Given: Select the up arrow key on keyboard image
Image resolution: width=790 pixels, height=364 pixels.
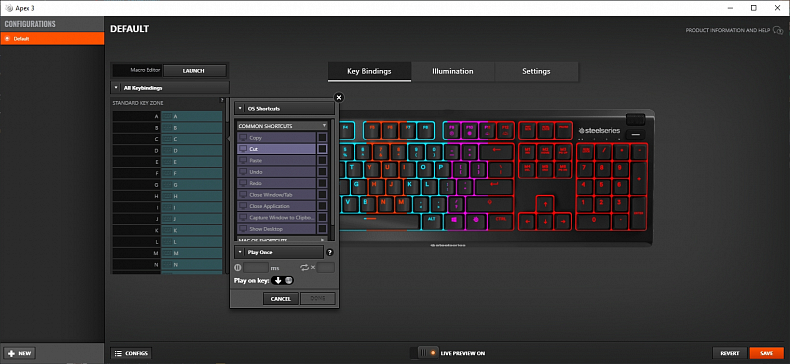Looking at the screenshot, I should pyautogui.click(x=544, y=204).
